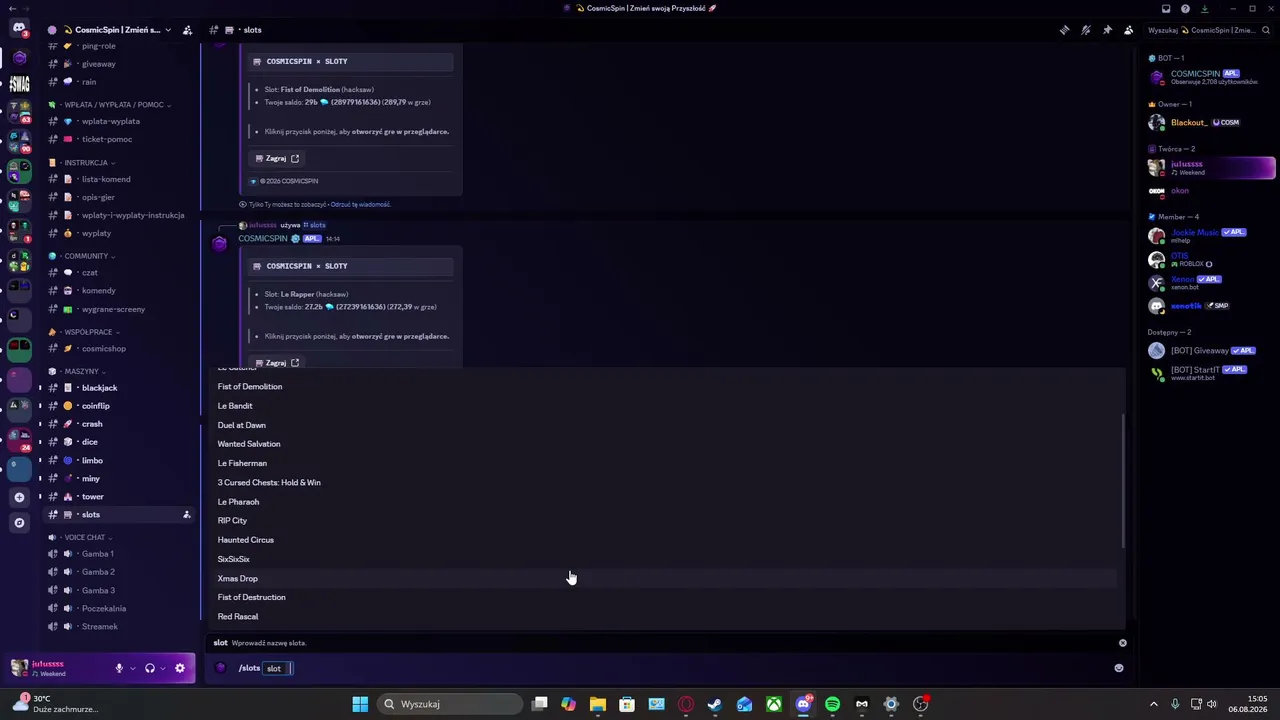The height and width of the screenshot is (720, 1280).
Task: Open the Threads panel
Action: (x=1064, y=30)
